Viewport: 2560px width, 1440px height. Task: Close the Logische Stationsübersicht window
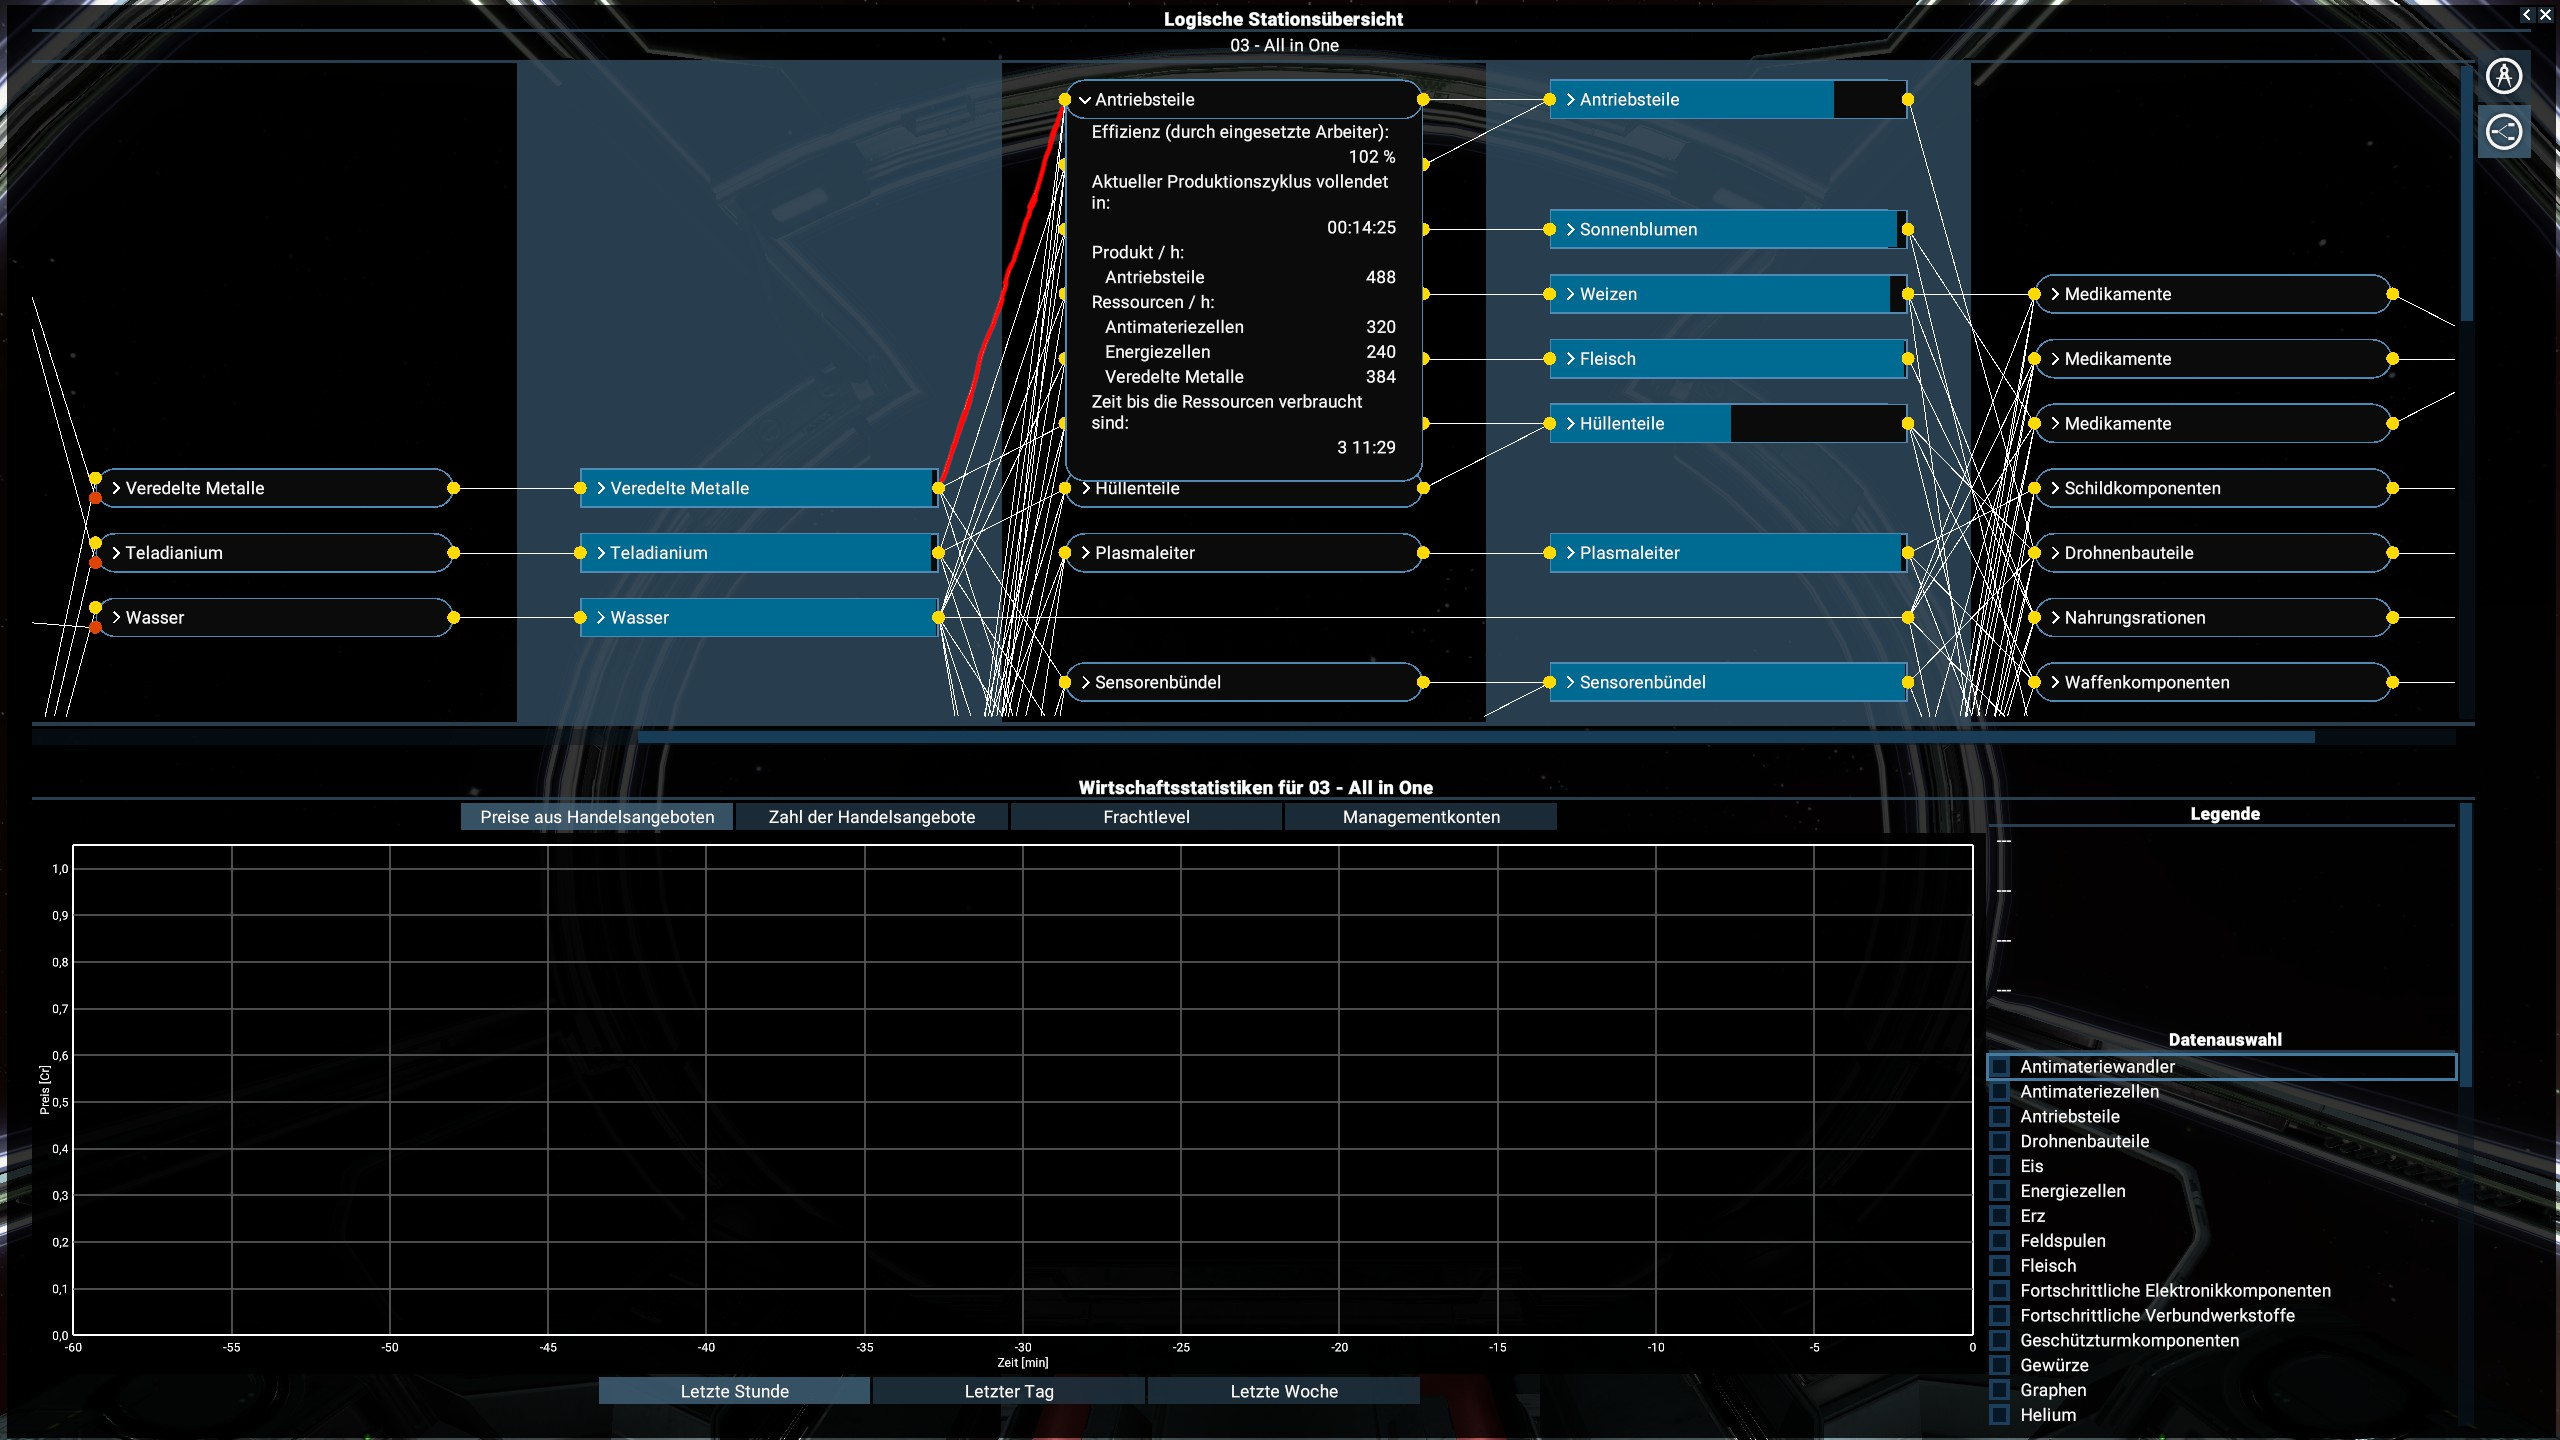2545,15
